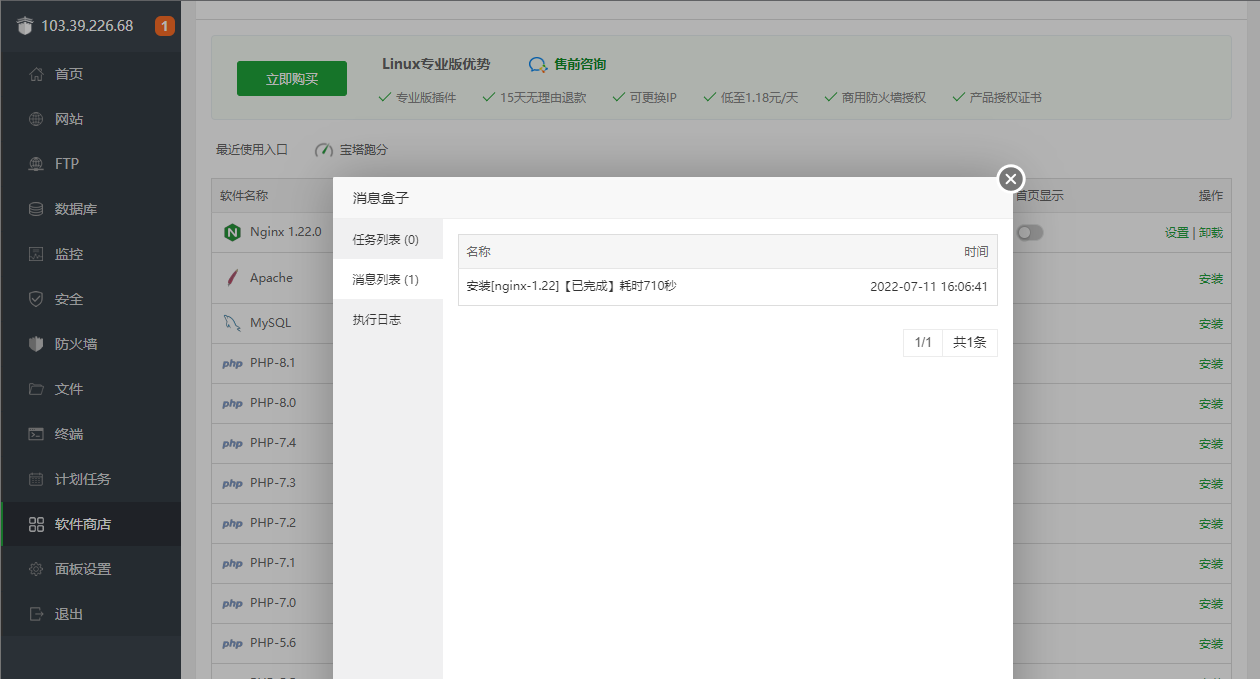Click the php icon for PHP-5.6
This screenshot has height=679, width=1260.
232,643
